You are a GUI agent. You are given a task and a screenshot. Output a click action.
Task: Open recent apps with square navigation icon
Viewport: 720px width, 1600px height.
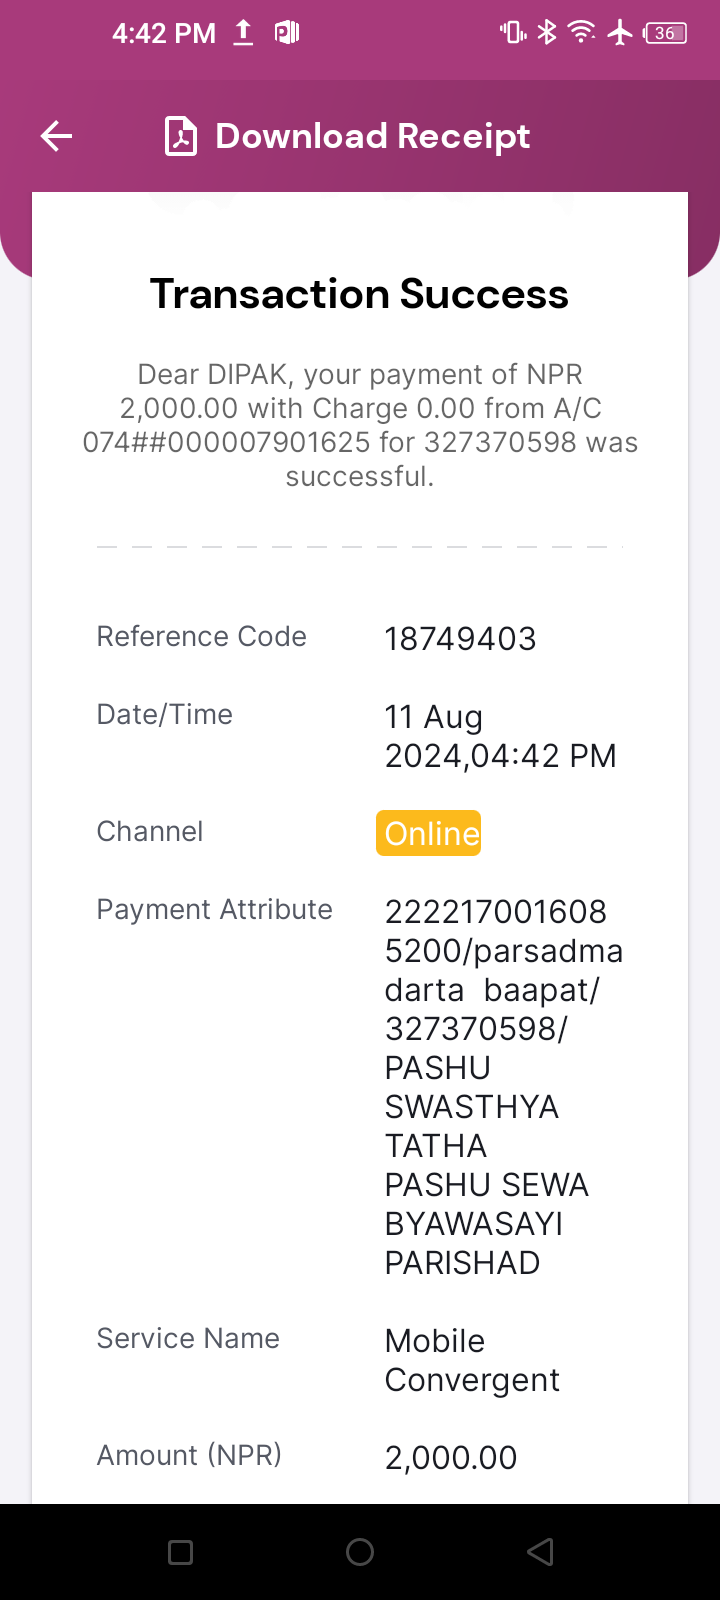coord(180,1552)
